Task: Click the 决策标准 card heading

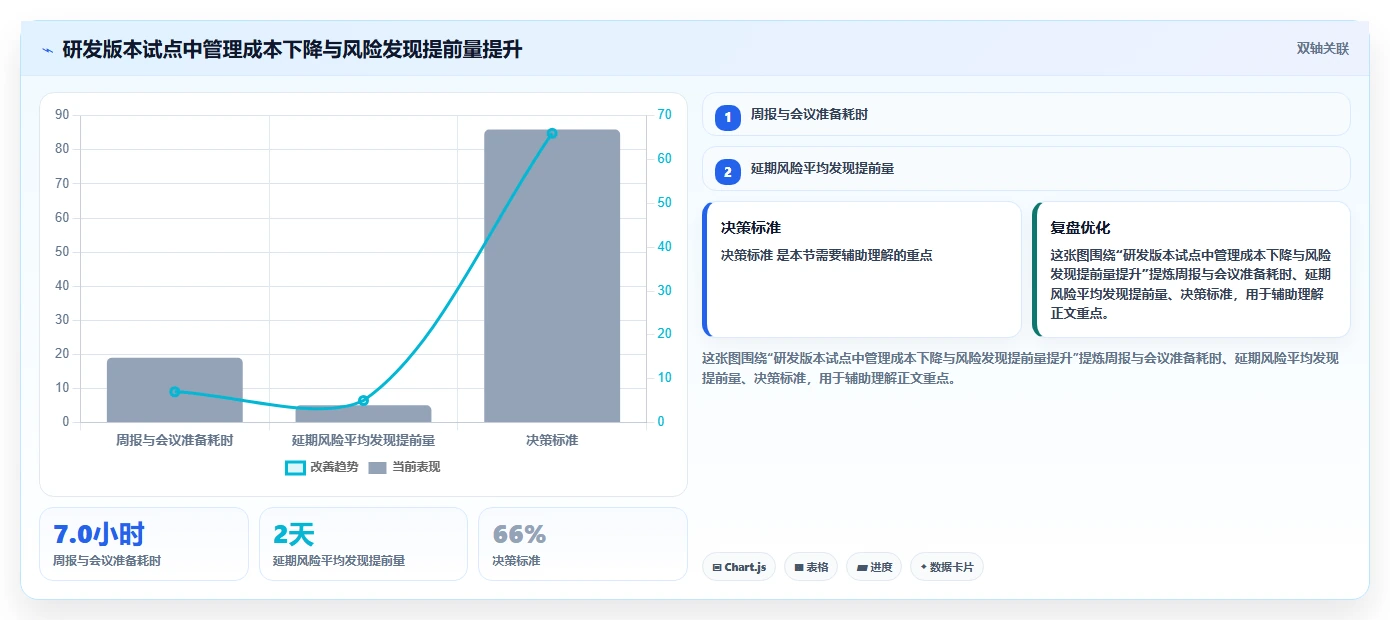Action: point(751,228)
